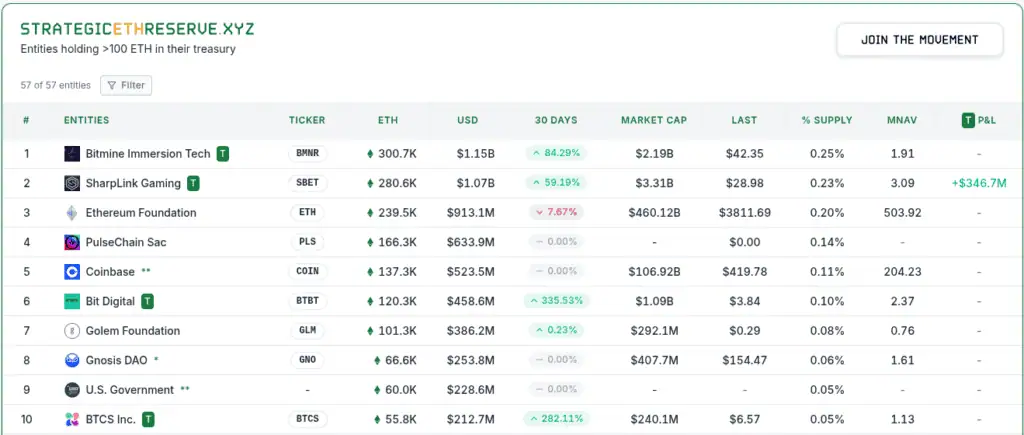Screen dimensions: 1024x435
Task: Click the T badge in the P&L header
Action: (x=968, y=120)
